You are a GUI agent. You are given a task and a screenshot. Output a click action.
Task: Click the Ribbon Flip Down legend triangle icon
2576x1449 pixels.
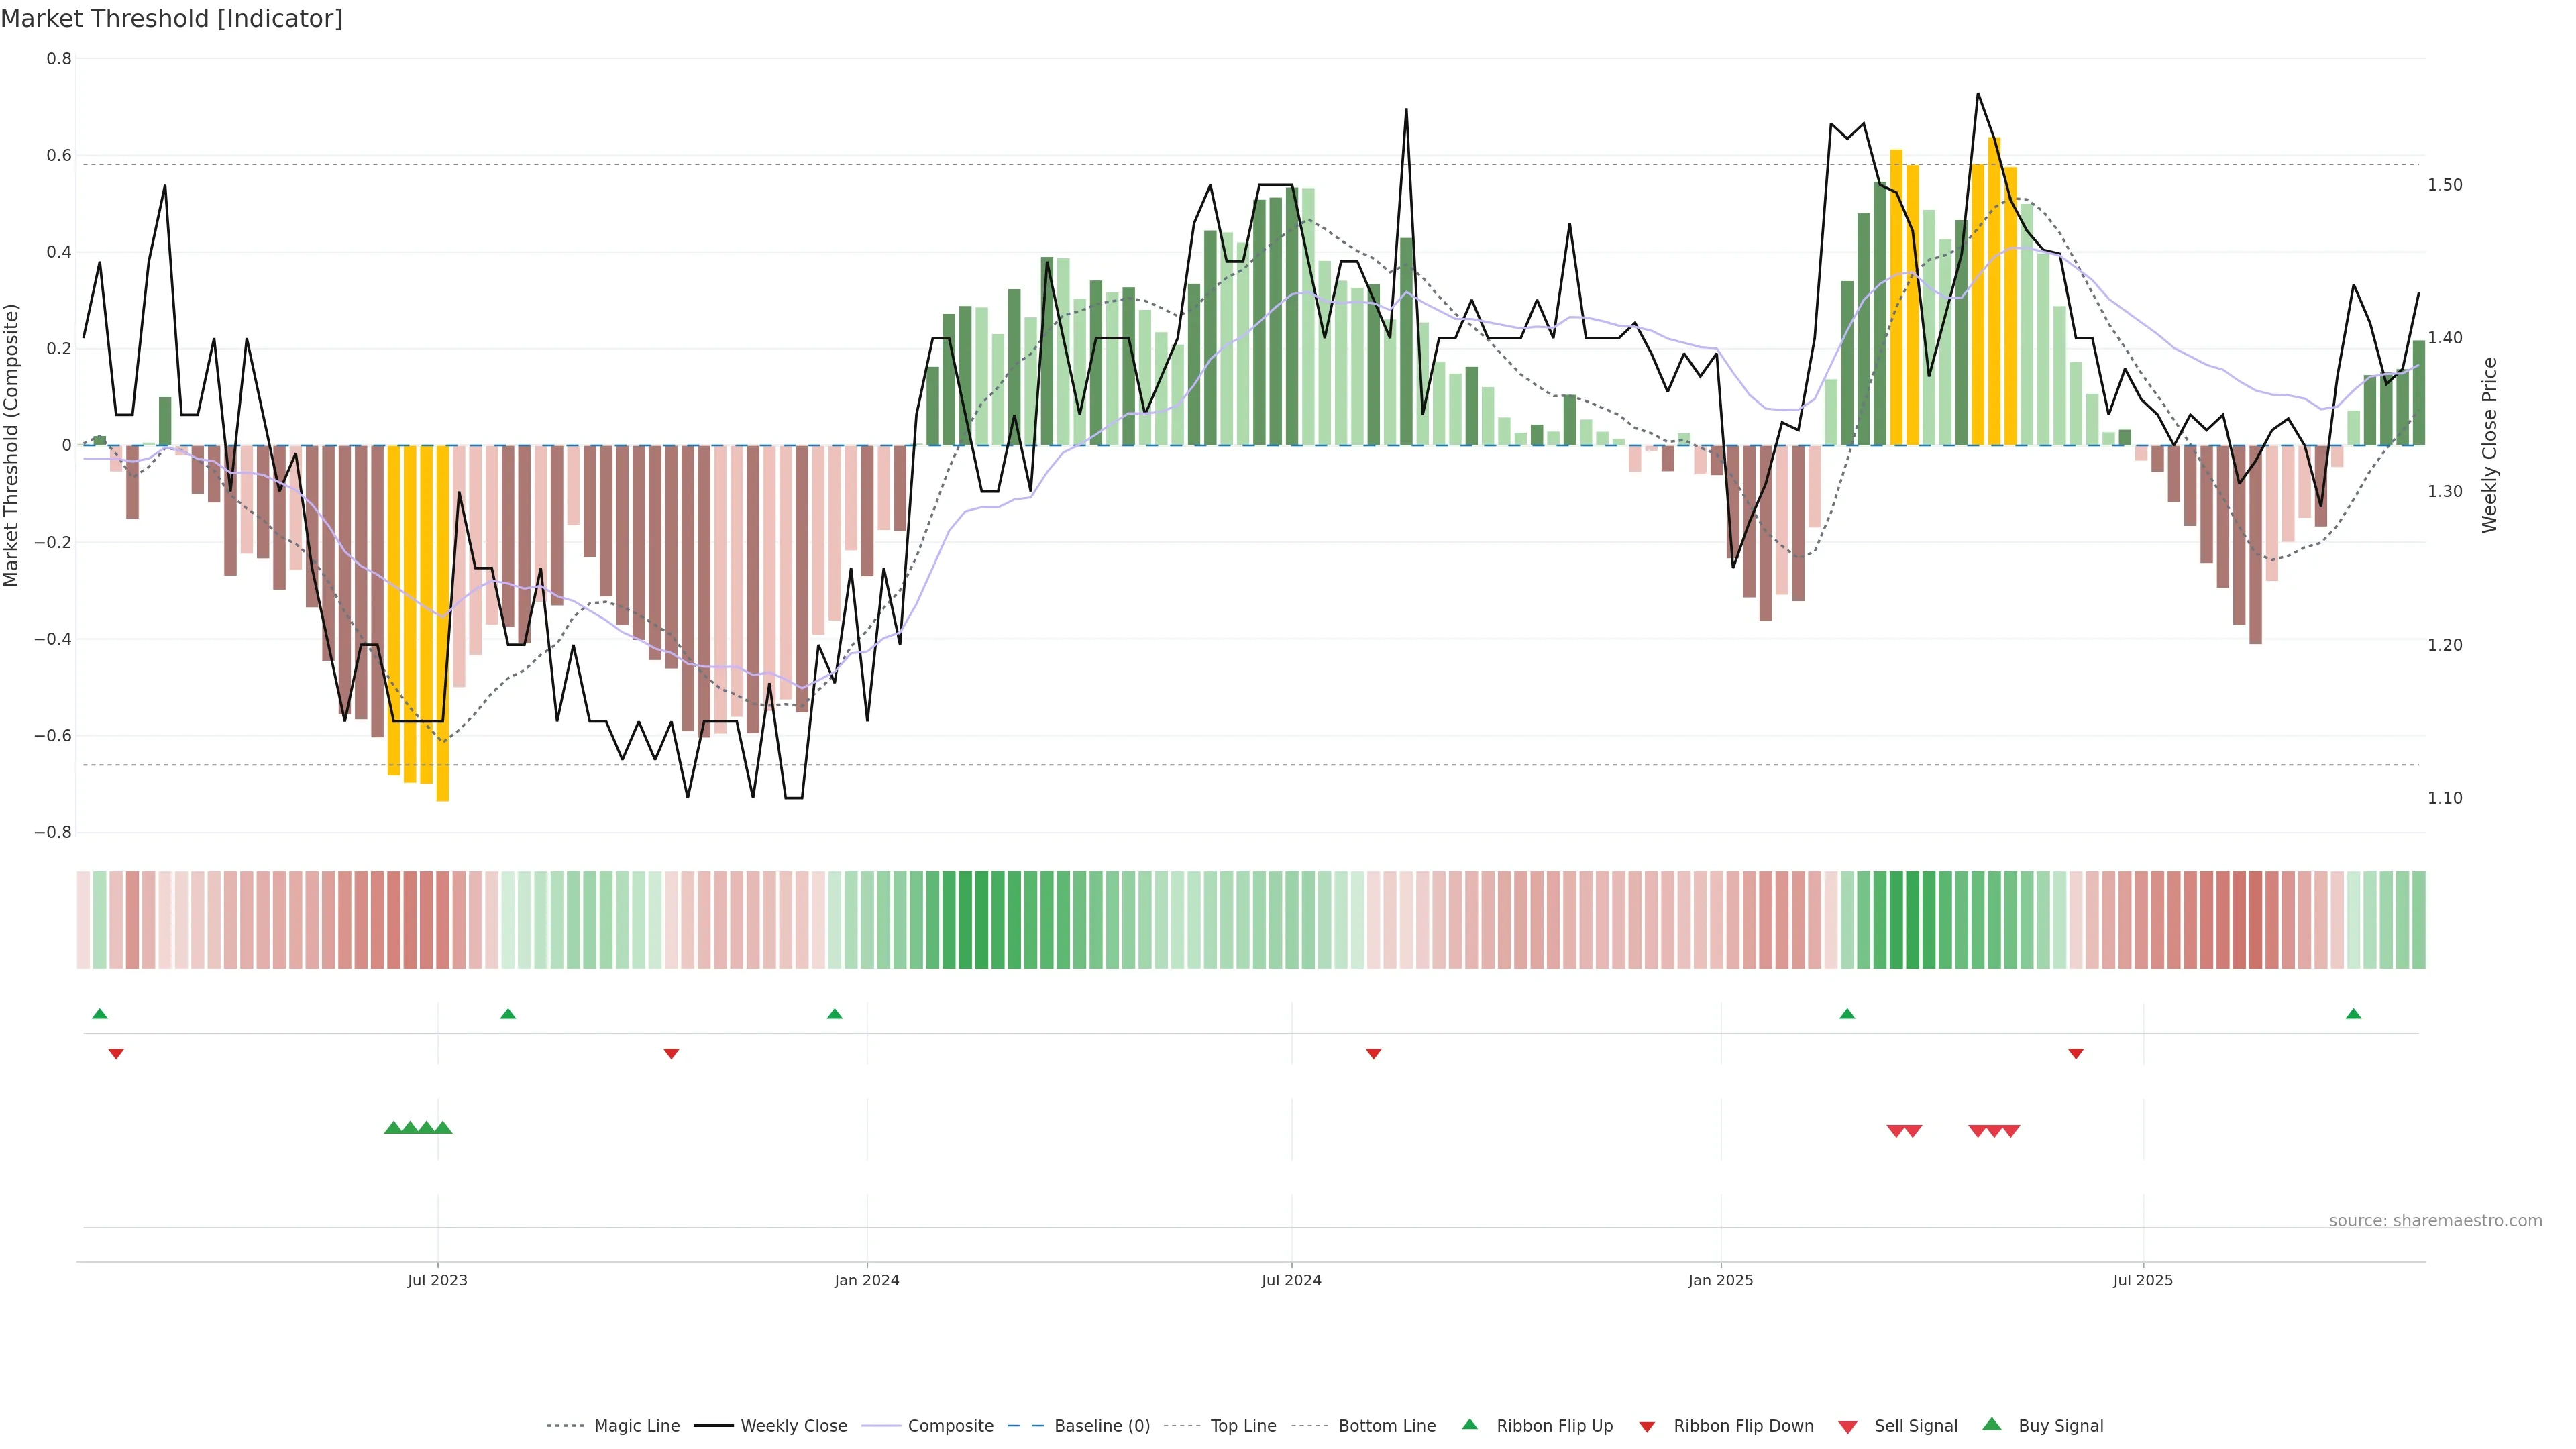pyautogui.click(x=1647, y=1427)
